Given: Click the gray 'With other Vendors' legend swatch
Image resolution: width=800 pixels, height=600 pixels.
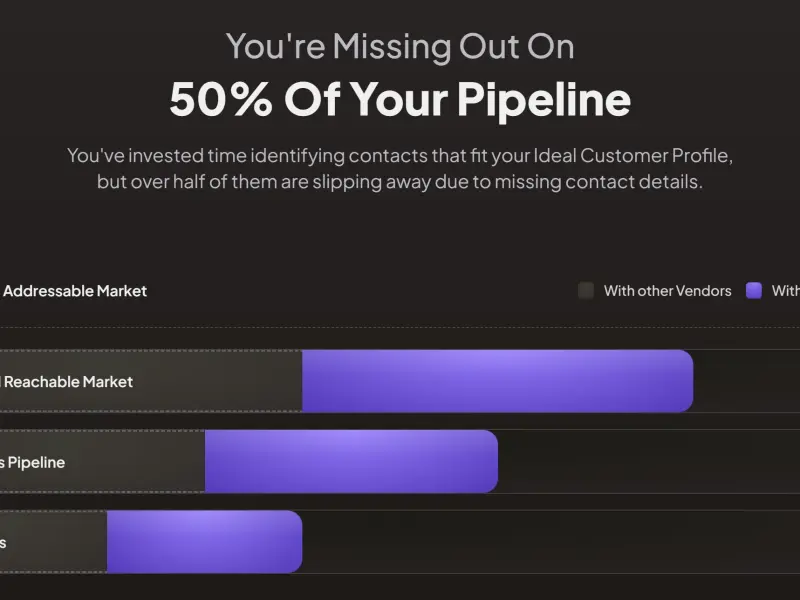Looking at the screenshot, I should click(x=586, y=290).
